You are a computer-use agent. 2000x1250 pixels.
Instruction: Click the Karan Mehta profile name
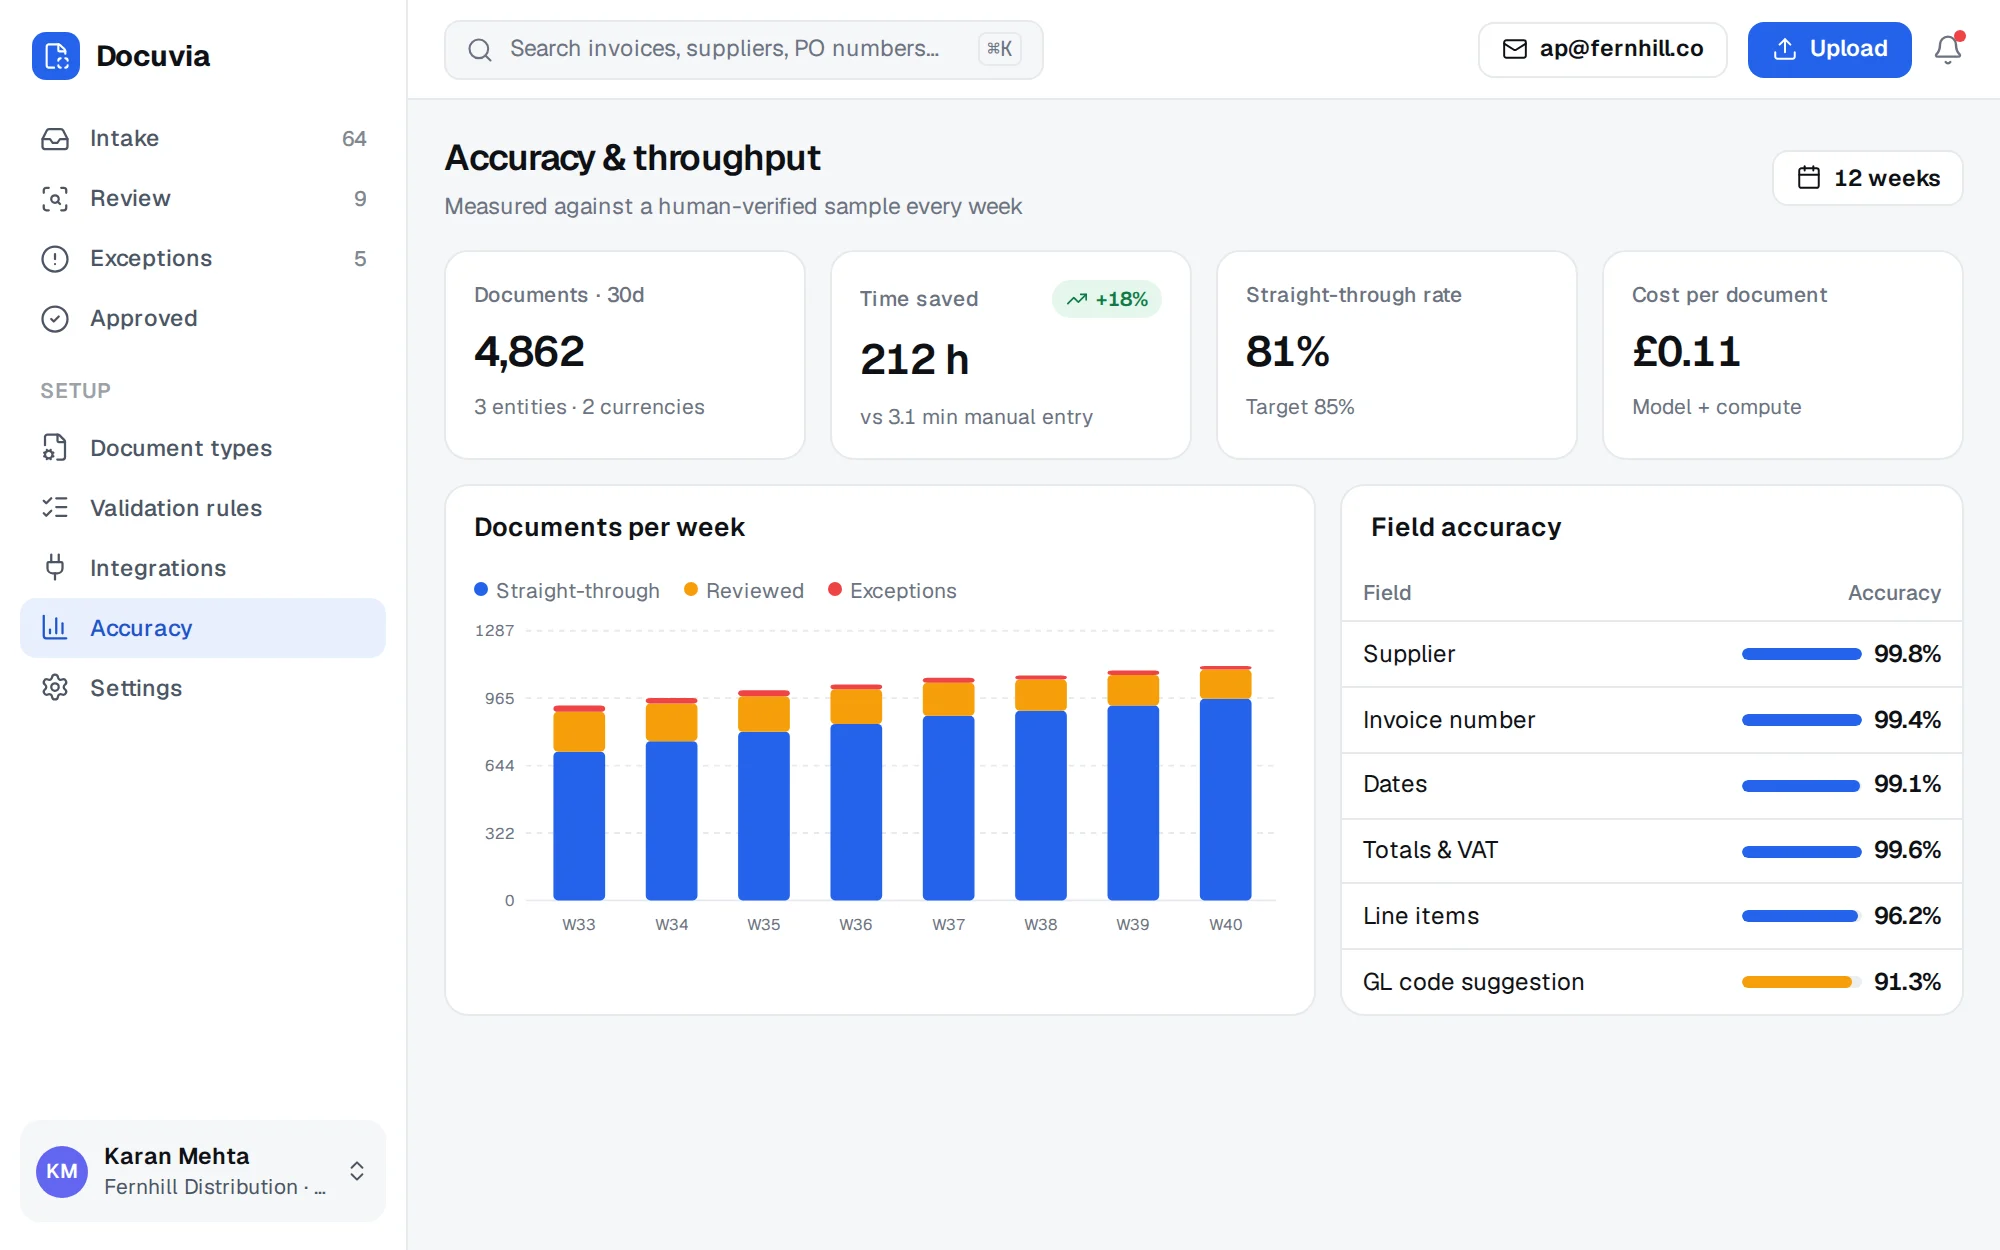pyautogui.click(x=177, y=1156)
